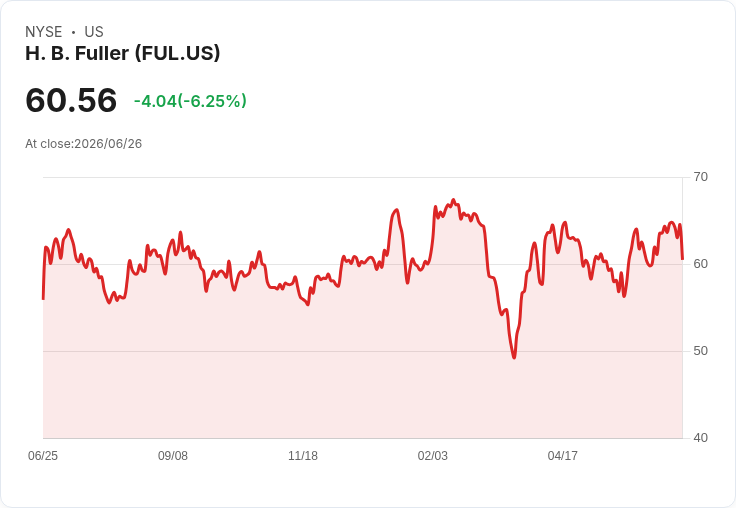Click the 70 price axis label
Screen dimensions: 736x508
click(700, 177)
